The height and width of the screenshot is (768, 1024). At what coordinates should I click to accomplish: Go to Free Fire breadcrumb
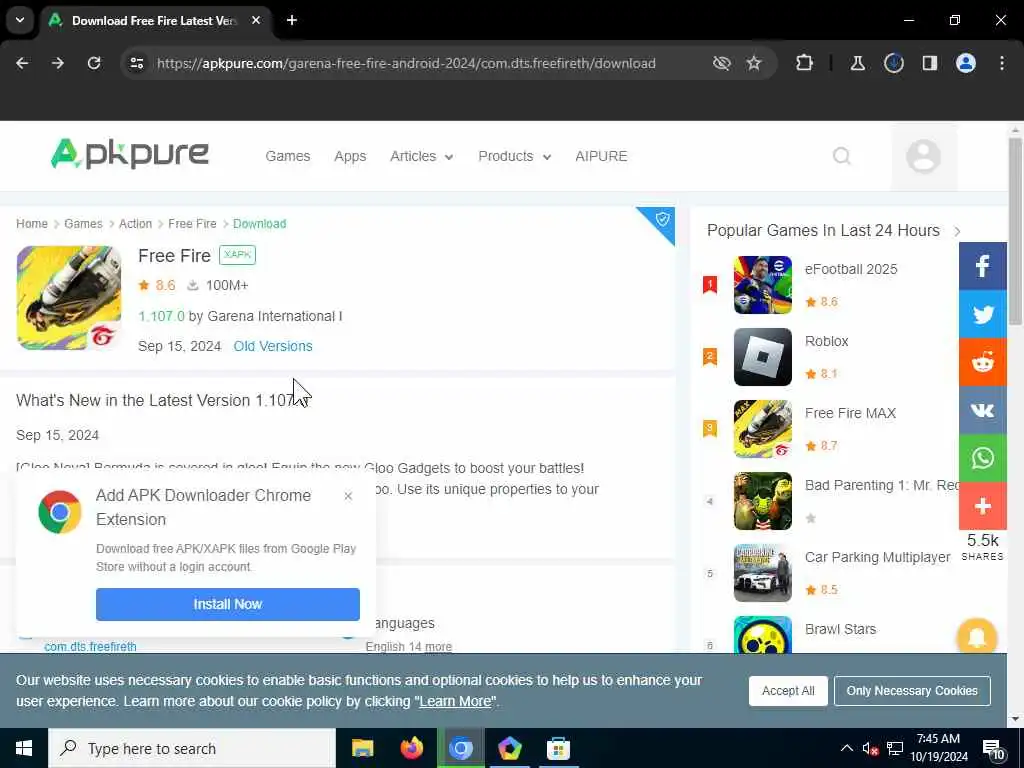[192, 223]
